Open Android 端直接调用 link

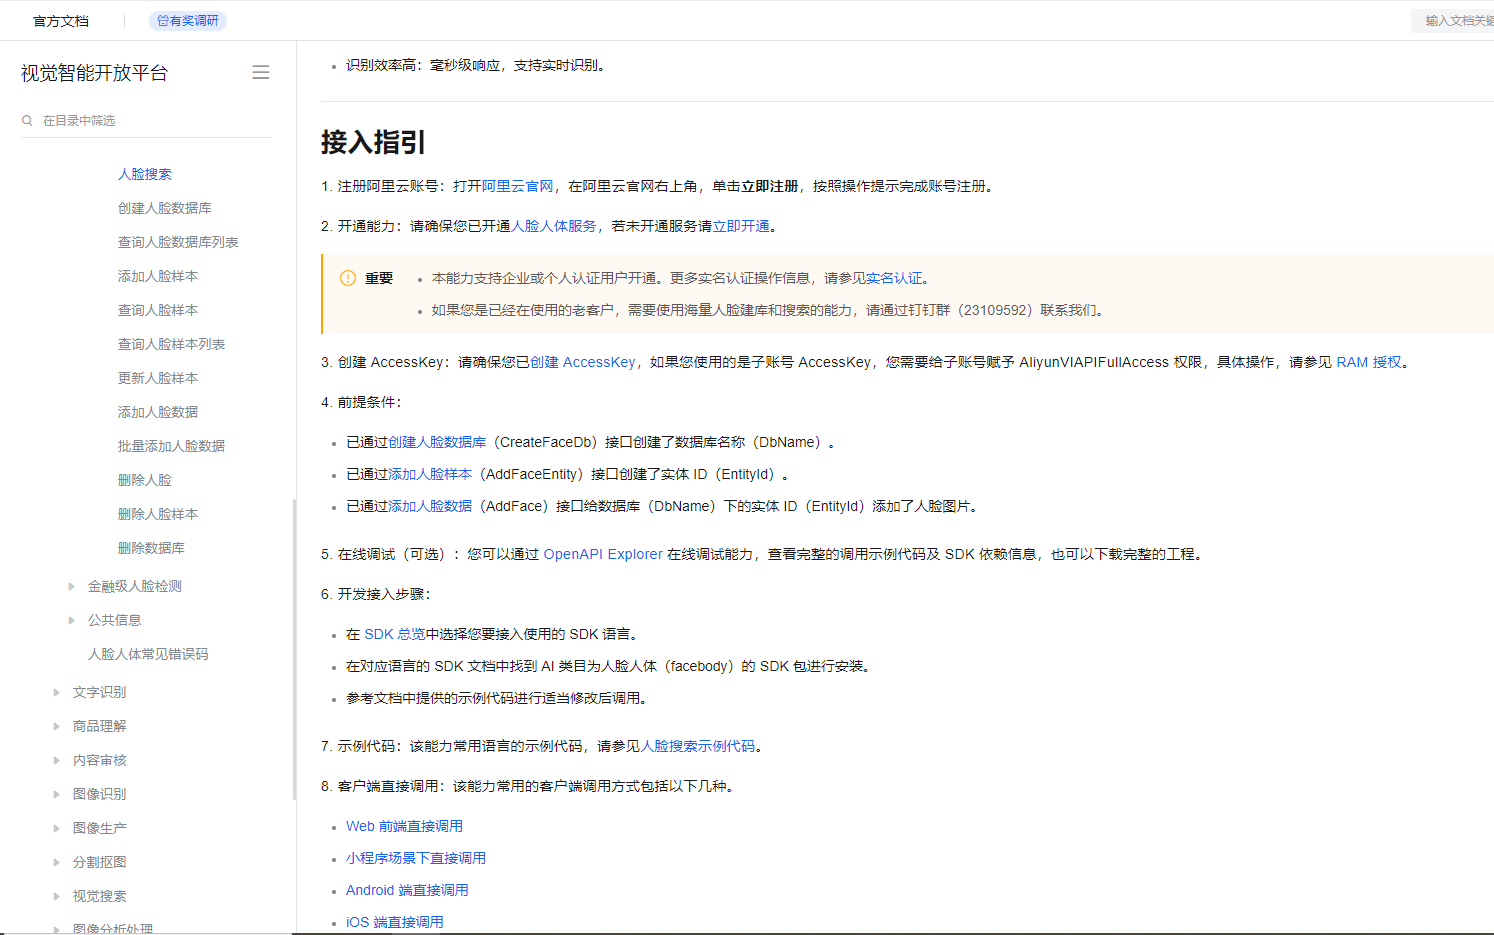407,890
